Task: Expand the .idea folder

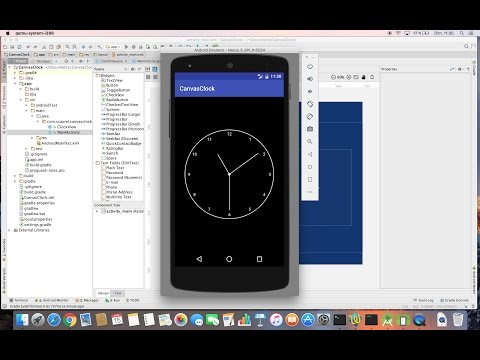Action: point(15,78)
